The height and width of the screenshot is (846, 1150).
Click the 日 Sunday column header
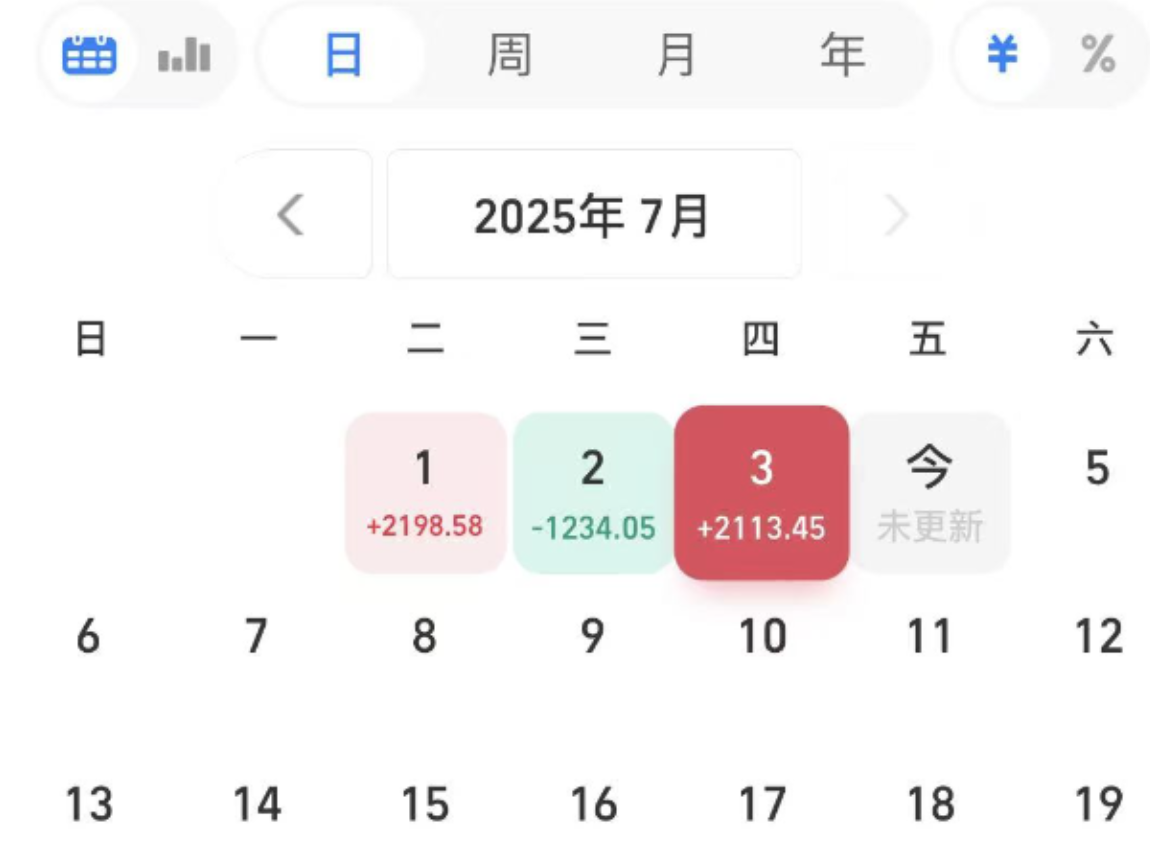point(91,339)
